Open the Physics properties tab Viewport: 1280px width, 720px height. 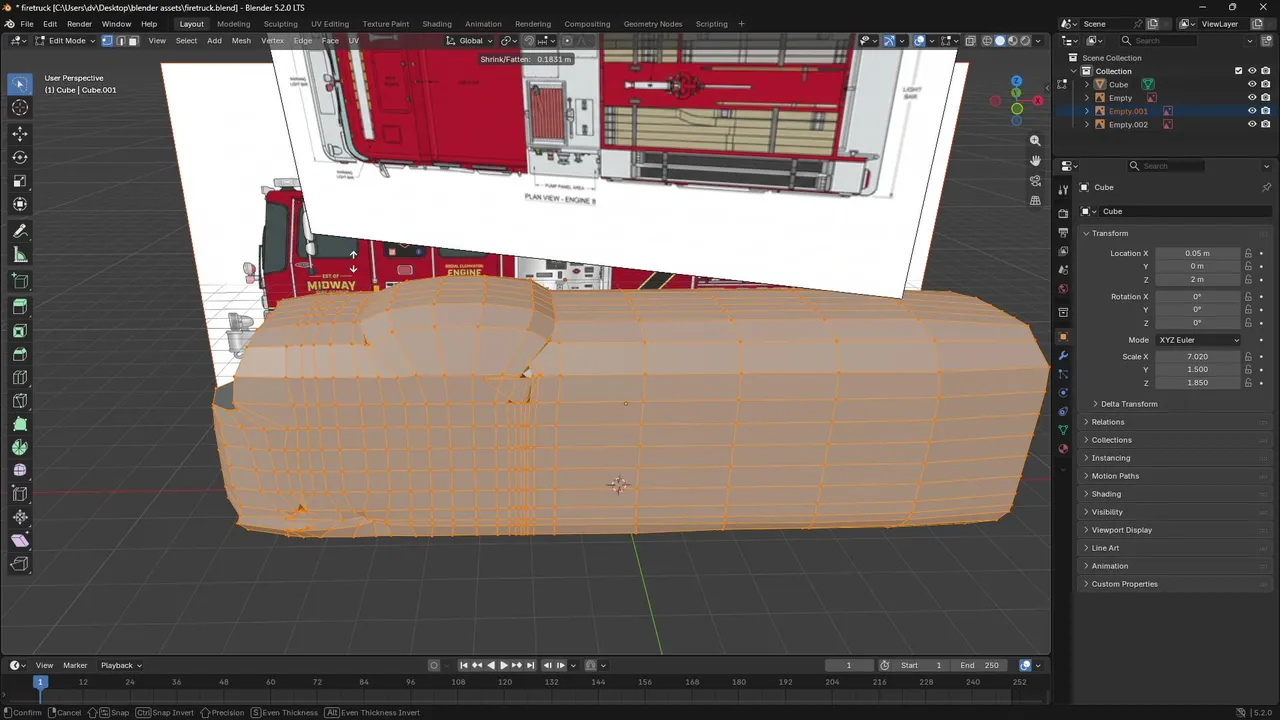[x=1063, y=392]
